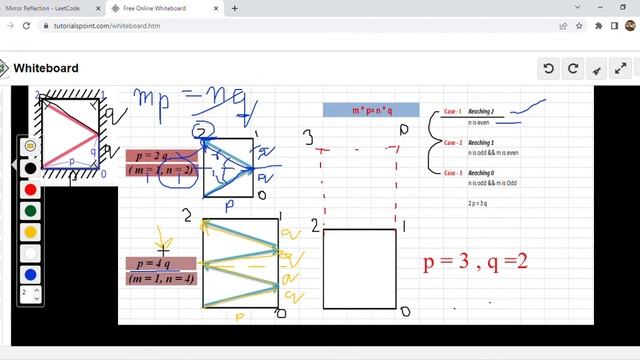
Task: Increase pen size with the up arrow
Action: (x=37, y=290)
